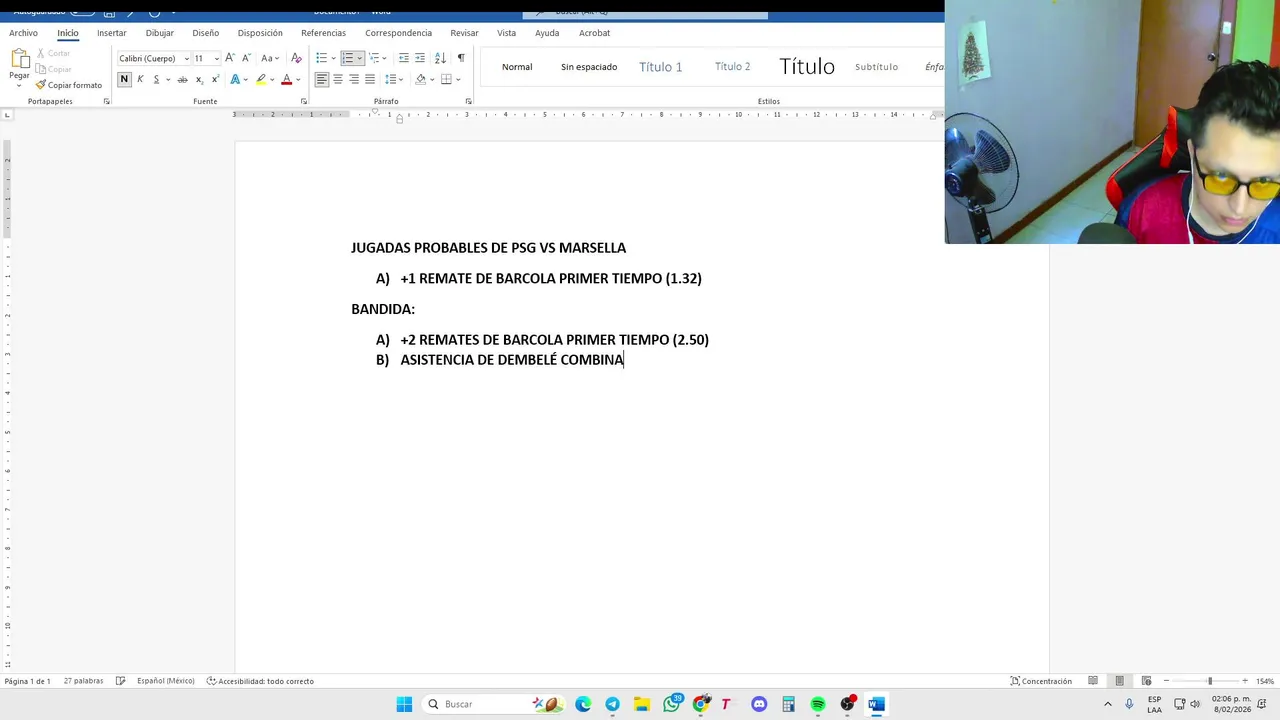The width and height of the screenshot is (1280, 720).
Task: Click 27 palabras word count
Action: (83, 681)
